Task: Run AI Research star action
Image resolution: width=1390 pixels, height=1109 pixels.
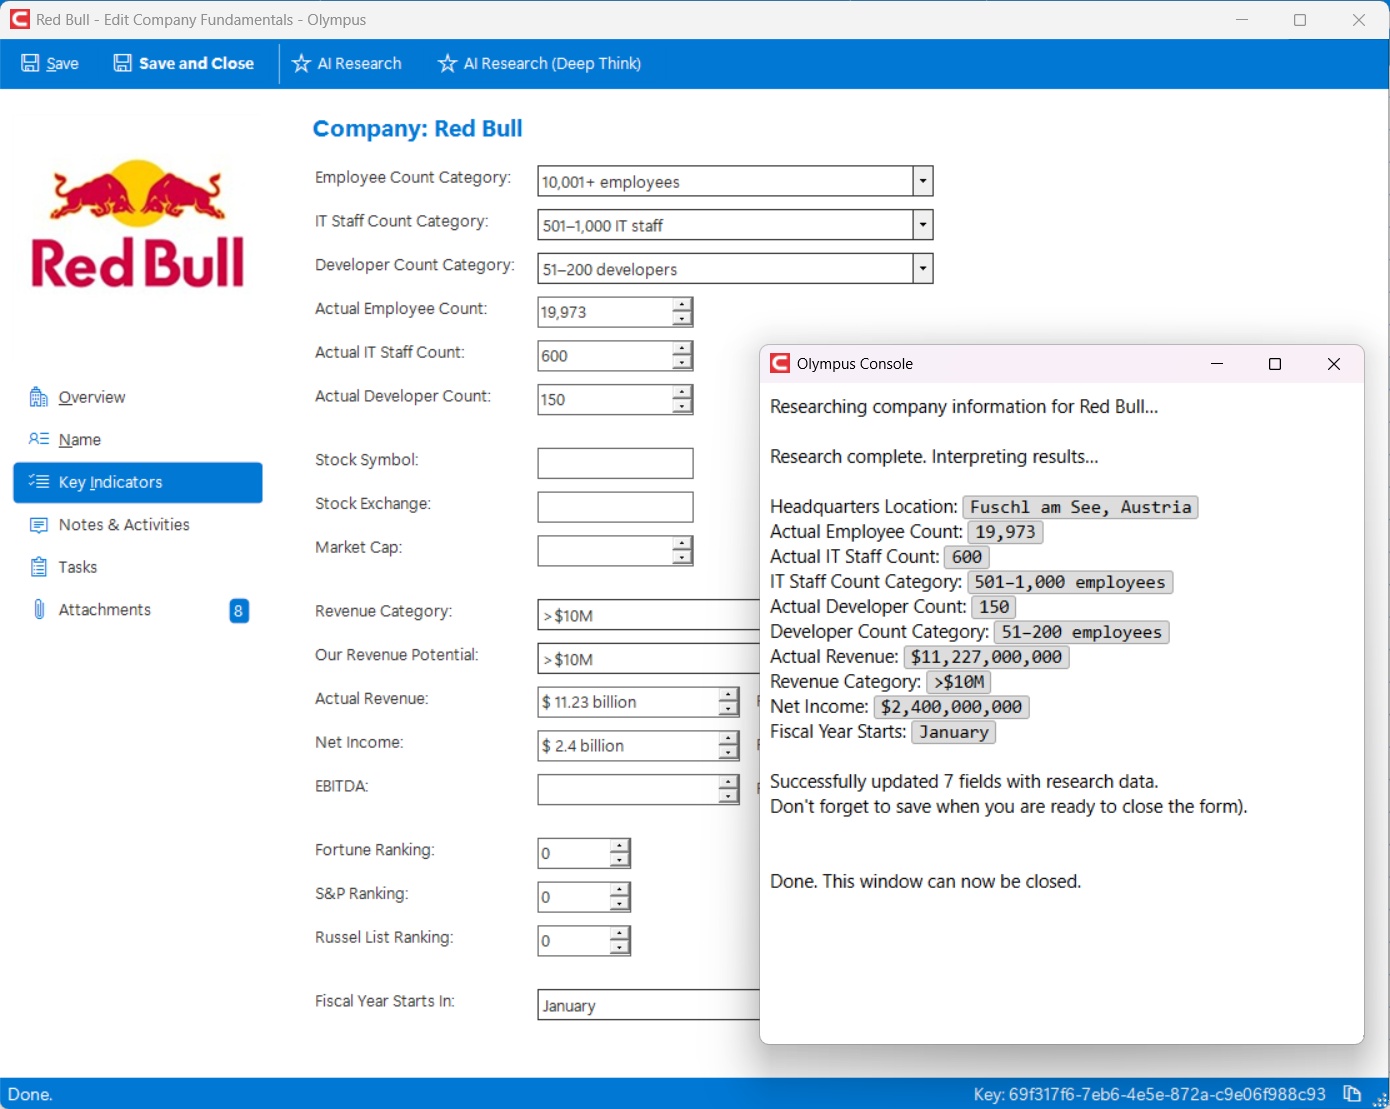Action: point(347,63)
